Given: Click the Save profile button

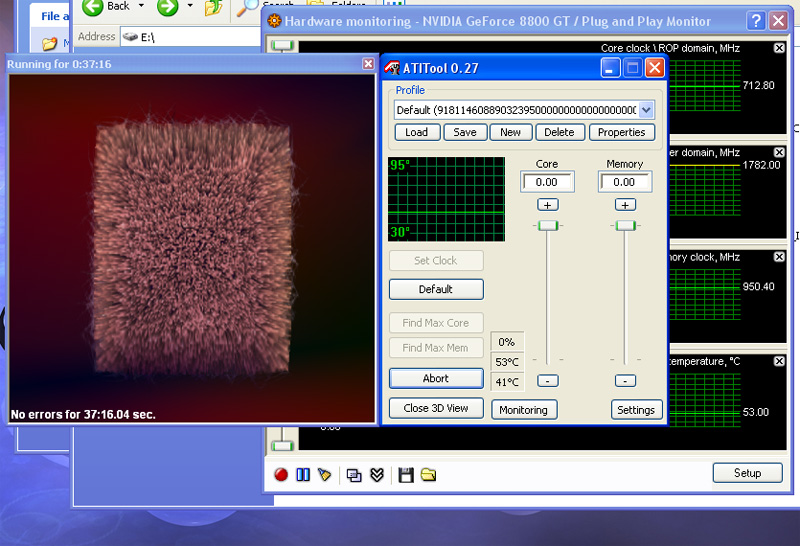Looking at the screenshot, I should [465, 132].
